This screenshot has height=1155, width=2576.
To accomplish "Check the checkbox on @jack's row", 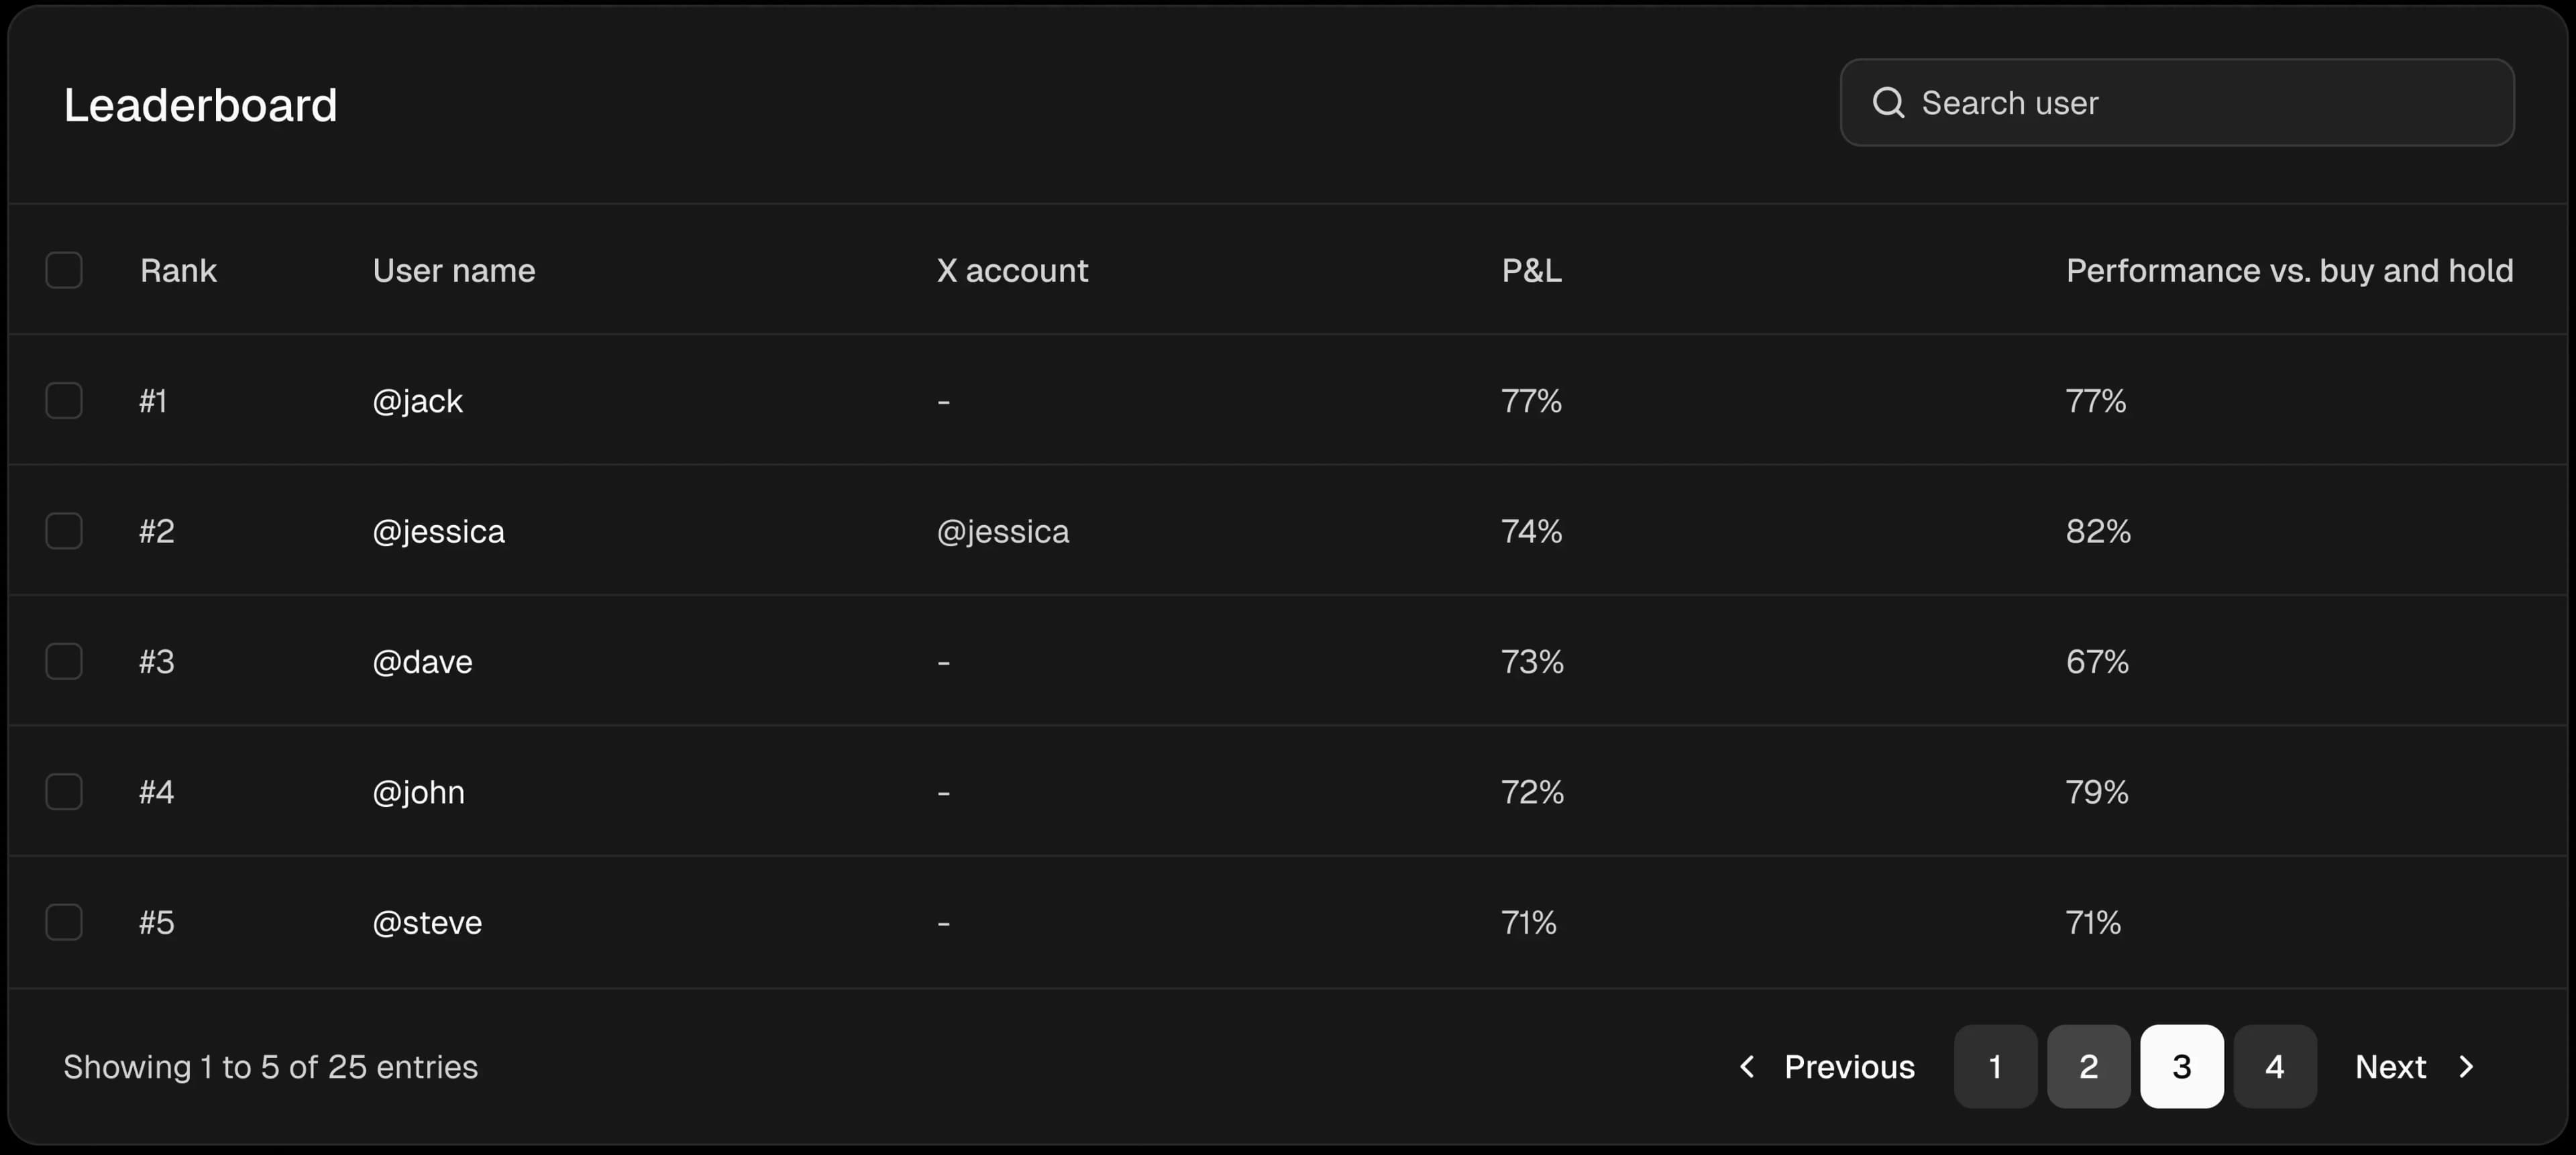I will (64, 400).
